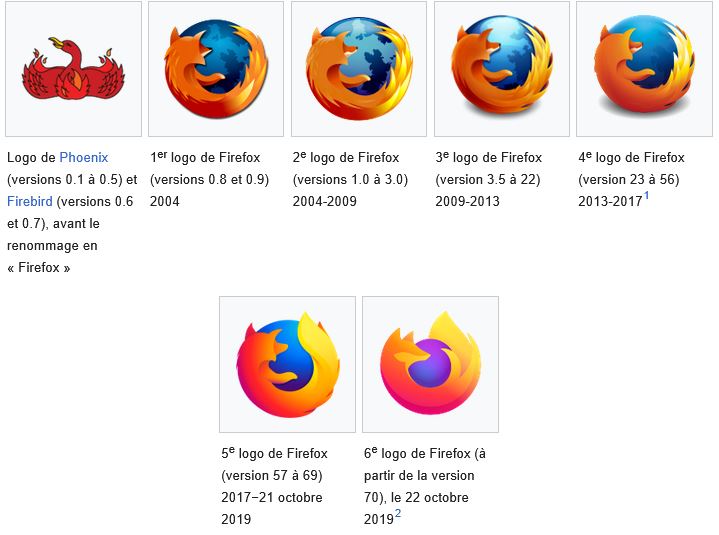Click the '2009-2013' date text
The image size is (719, 535).
click(x=467, y=201)
